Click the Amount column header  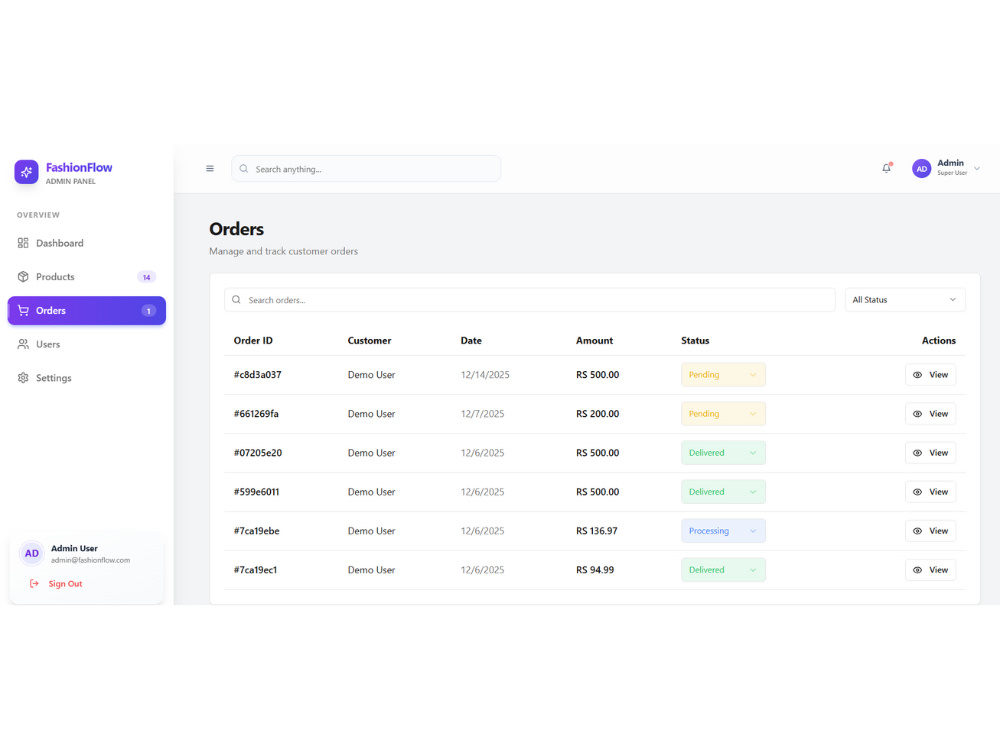594,341
